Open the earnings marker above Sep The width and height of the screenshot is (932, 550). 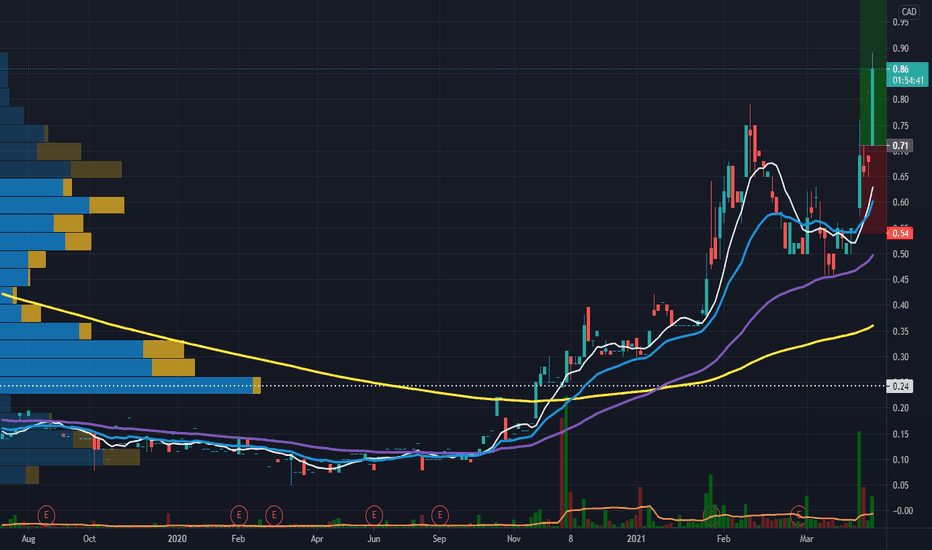click(440, 515)
